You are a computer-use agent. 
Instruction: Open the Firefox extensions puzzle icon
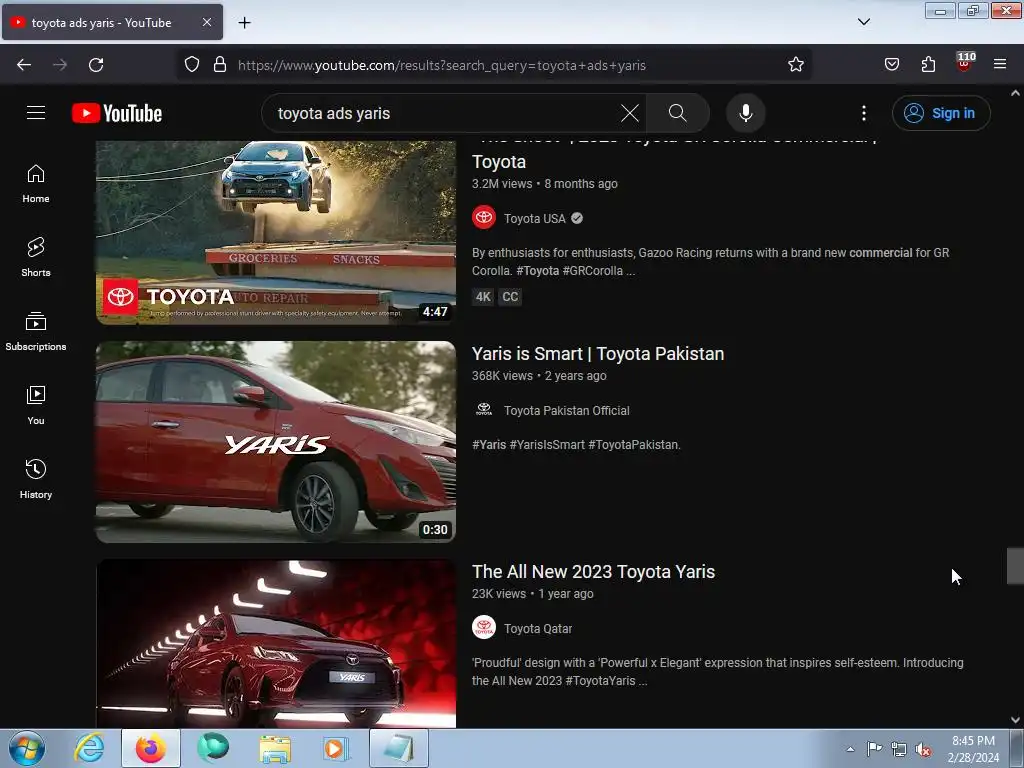928,65
